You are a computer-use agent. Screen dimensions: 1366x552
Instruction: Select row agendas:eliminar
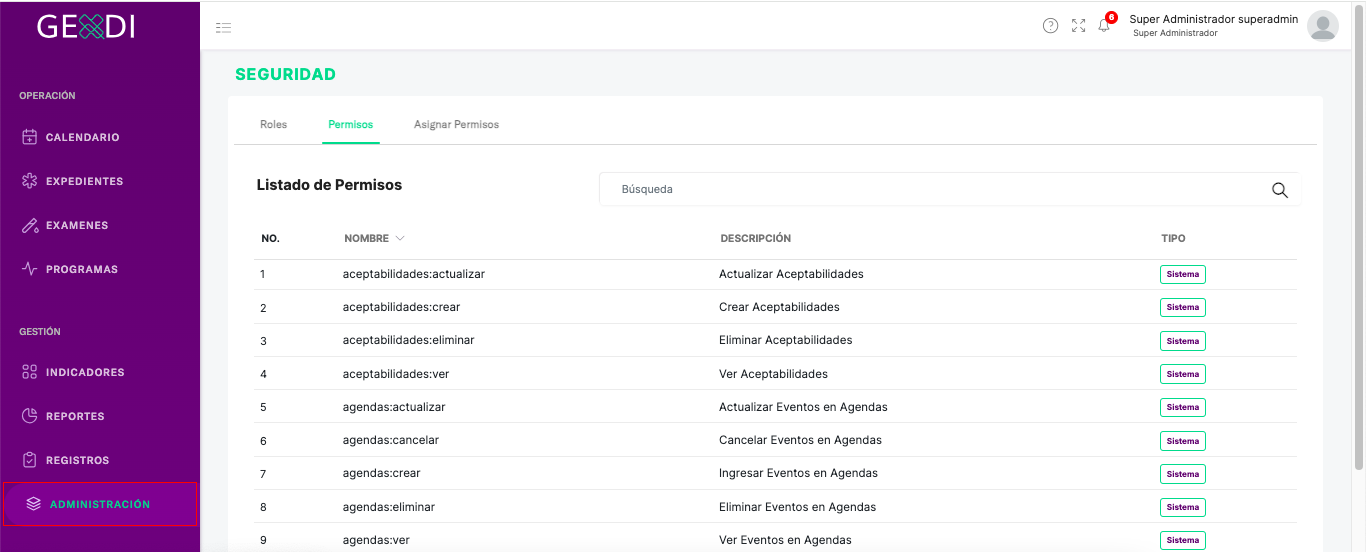[775, 507]
